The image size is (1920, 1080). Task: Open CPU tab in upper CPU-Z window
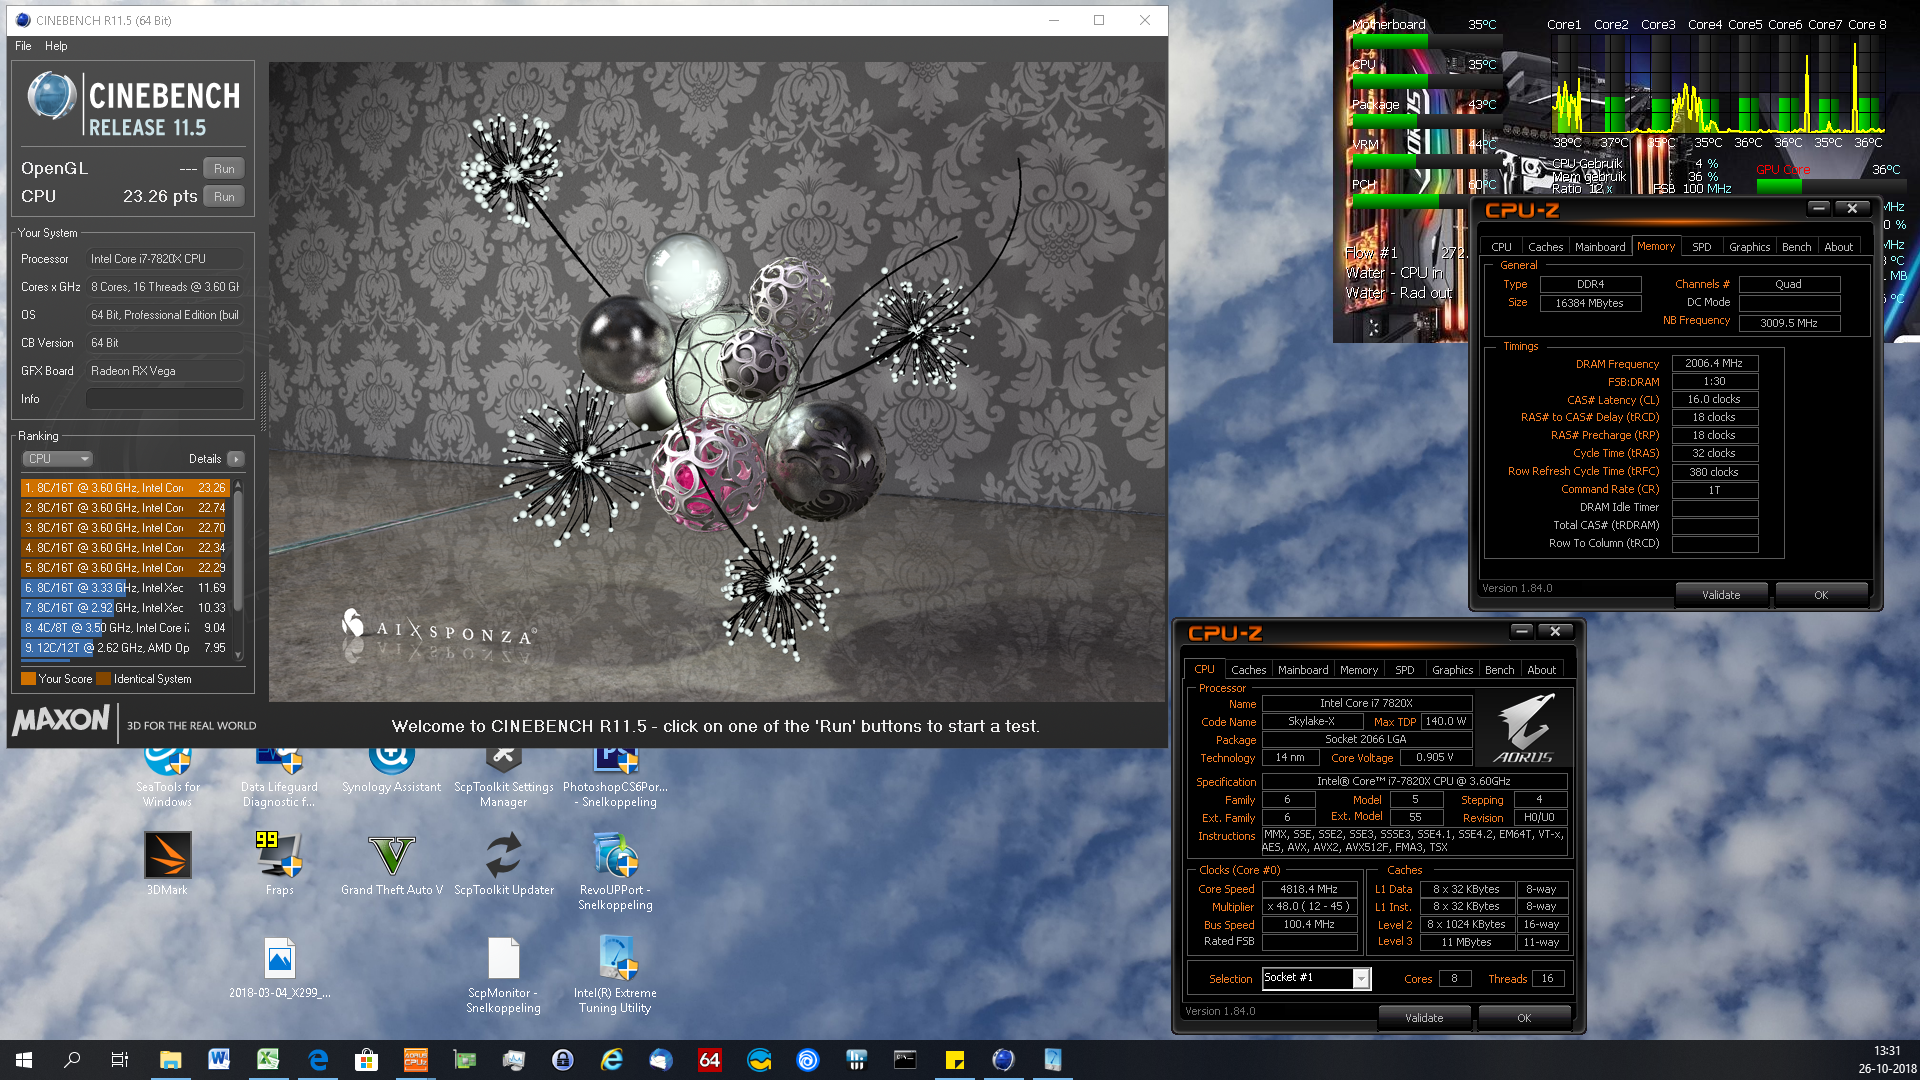click(x=1501, y=247)
